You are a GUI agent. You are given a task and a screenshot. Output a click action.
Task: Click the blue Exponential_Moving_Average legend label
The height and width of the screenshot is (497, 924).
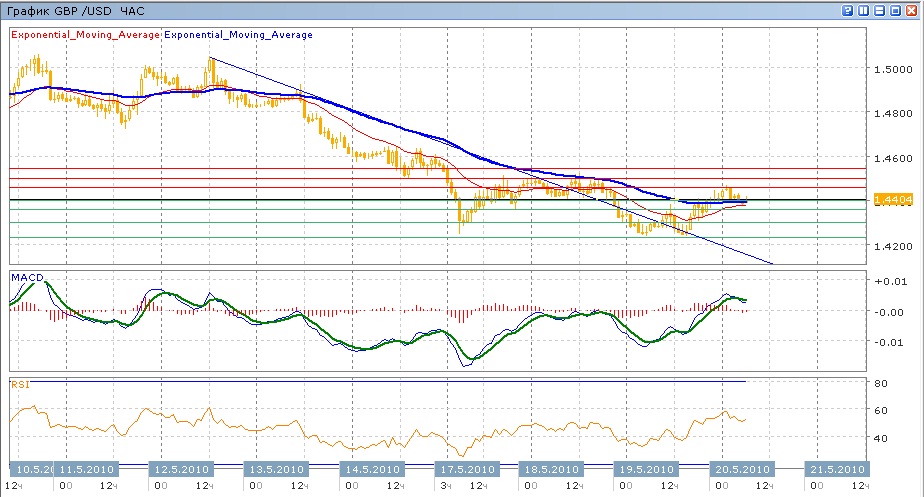238,34
